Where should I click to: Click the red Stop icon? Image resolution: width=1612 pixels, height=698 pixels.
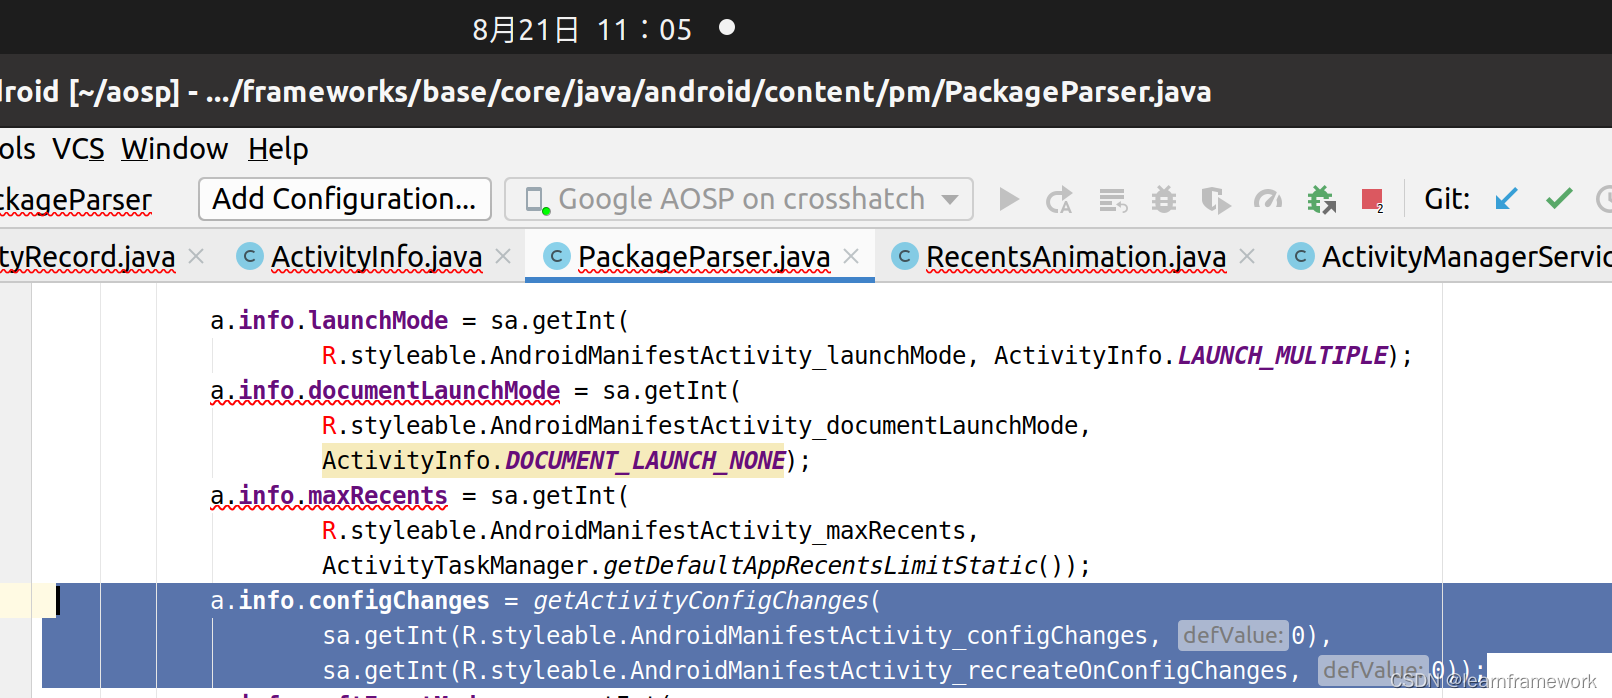pos(1372,200)
